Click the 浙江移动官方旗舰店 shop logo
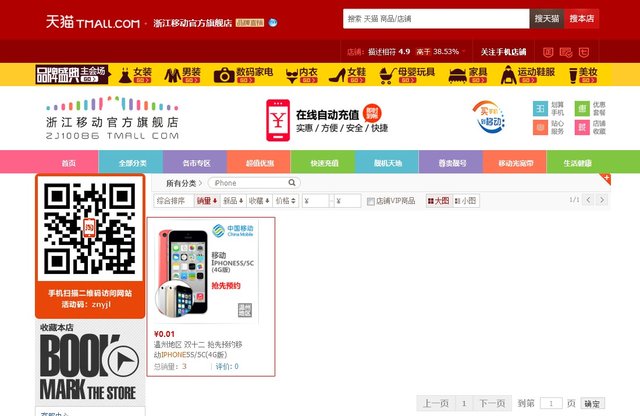This screenshot has height=416, width=640. tap(112, 118)
